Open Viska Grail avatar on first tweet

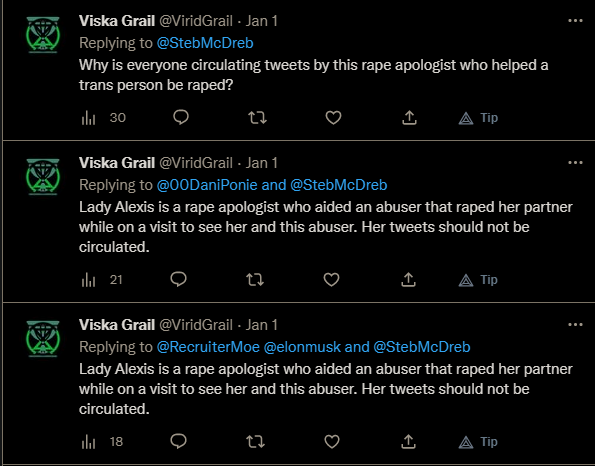(x=43, y=35)
